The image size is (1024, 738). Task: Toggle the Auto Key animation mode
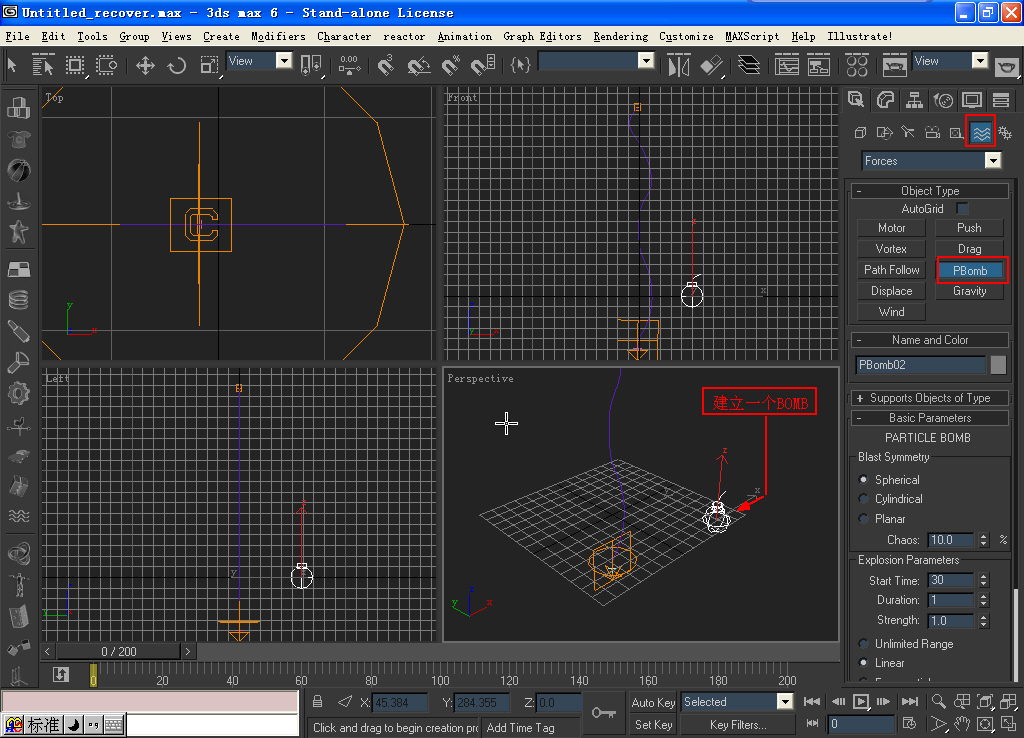click(x=653, y=702)
